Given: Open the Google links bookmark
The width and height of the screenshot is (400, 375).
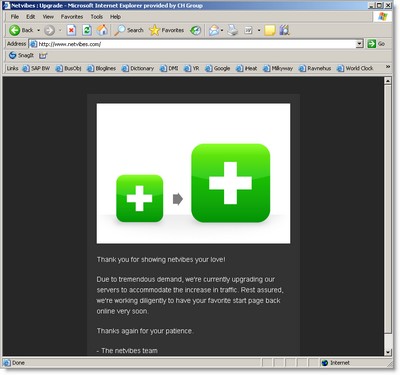Looking at the screenshot, I should coord(218,68).
